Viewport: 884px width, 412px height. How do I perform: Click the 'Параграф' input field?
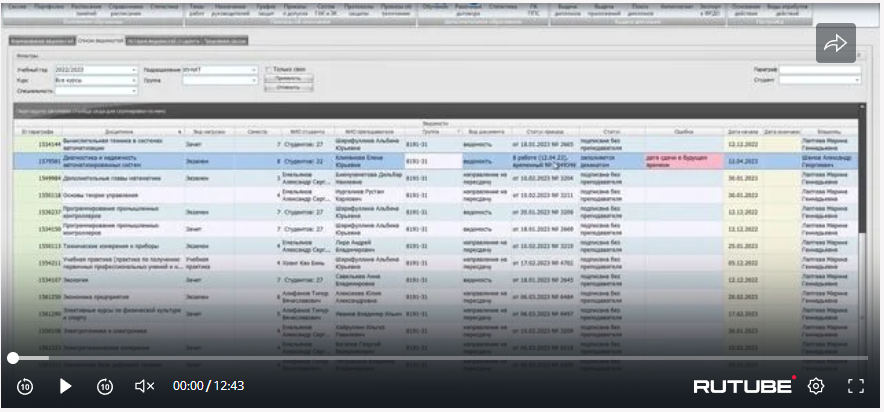coord(818,70)
